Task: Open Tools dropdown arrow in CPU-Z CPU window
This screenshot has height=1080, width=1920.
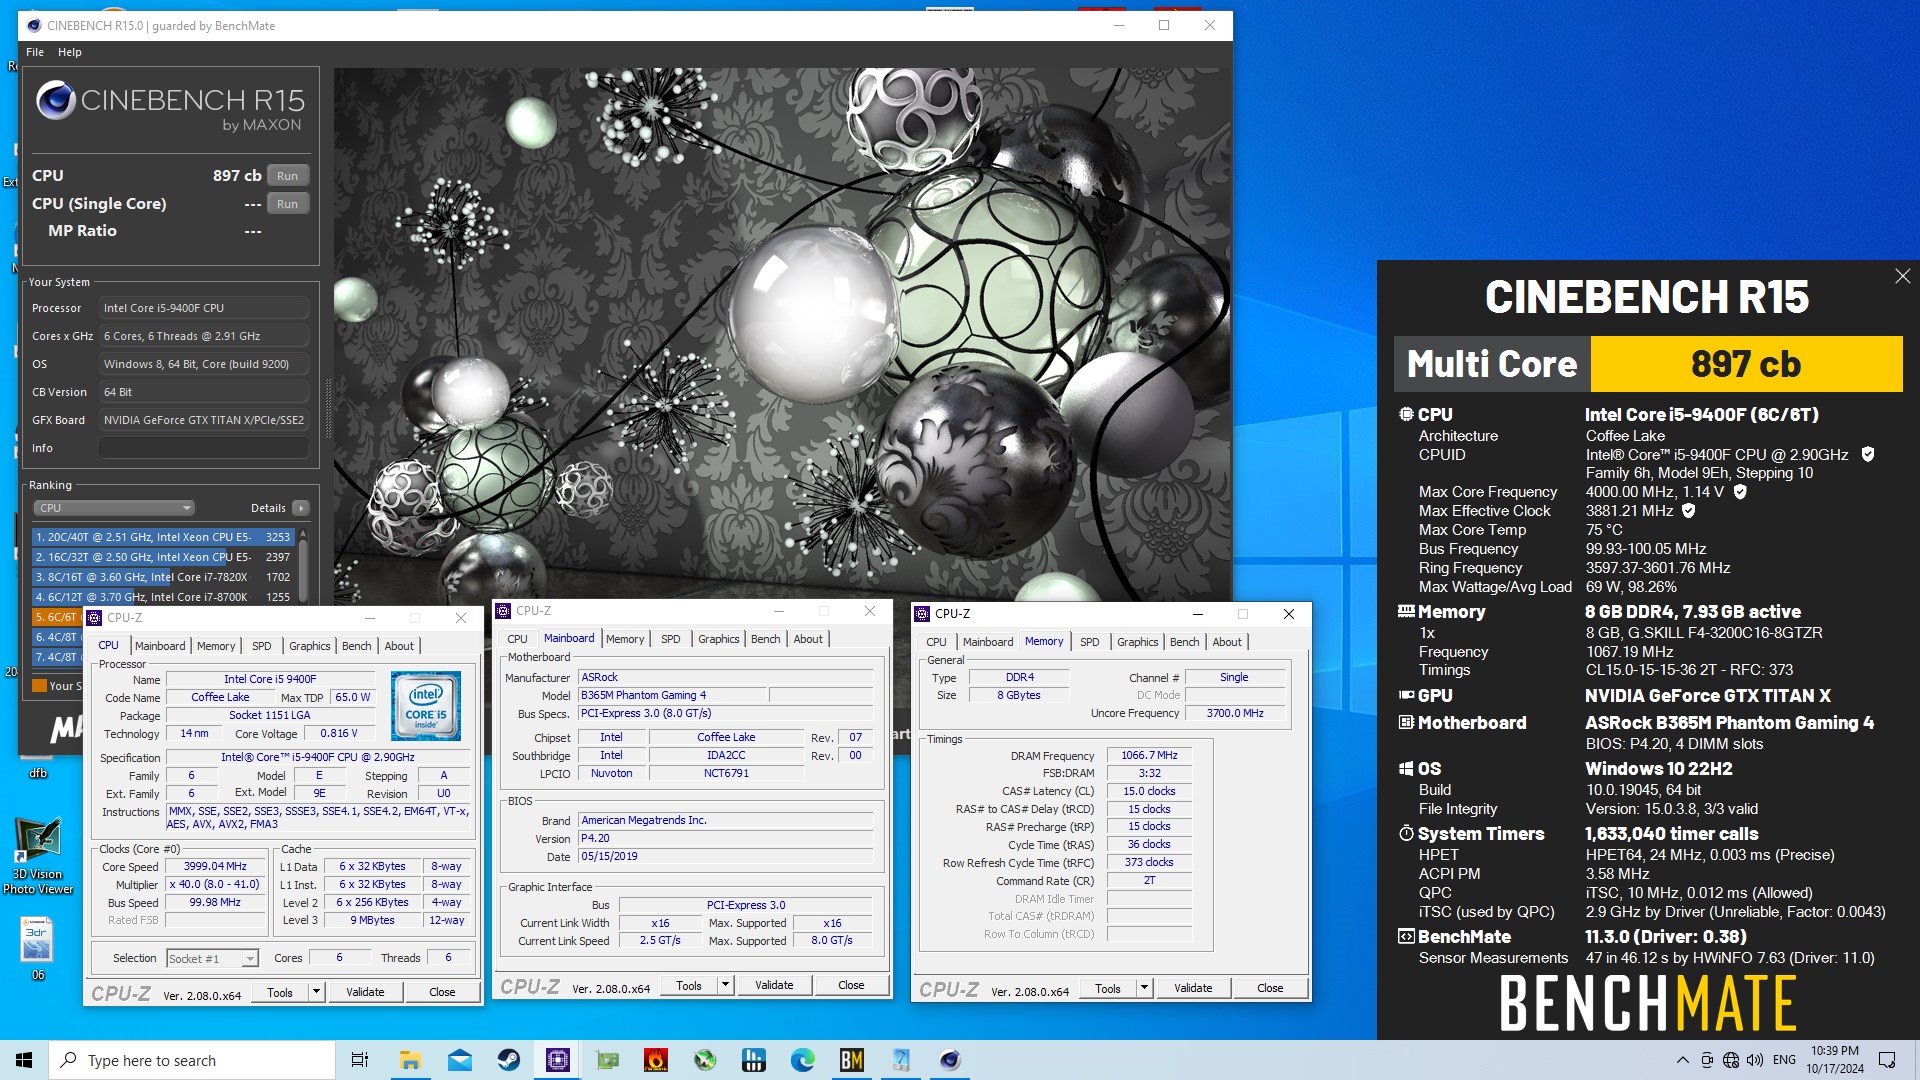Action: [x=316, y=992]
